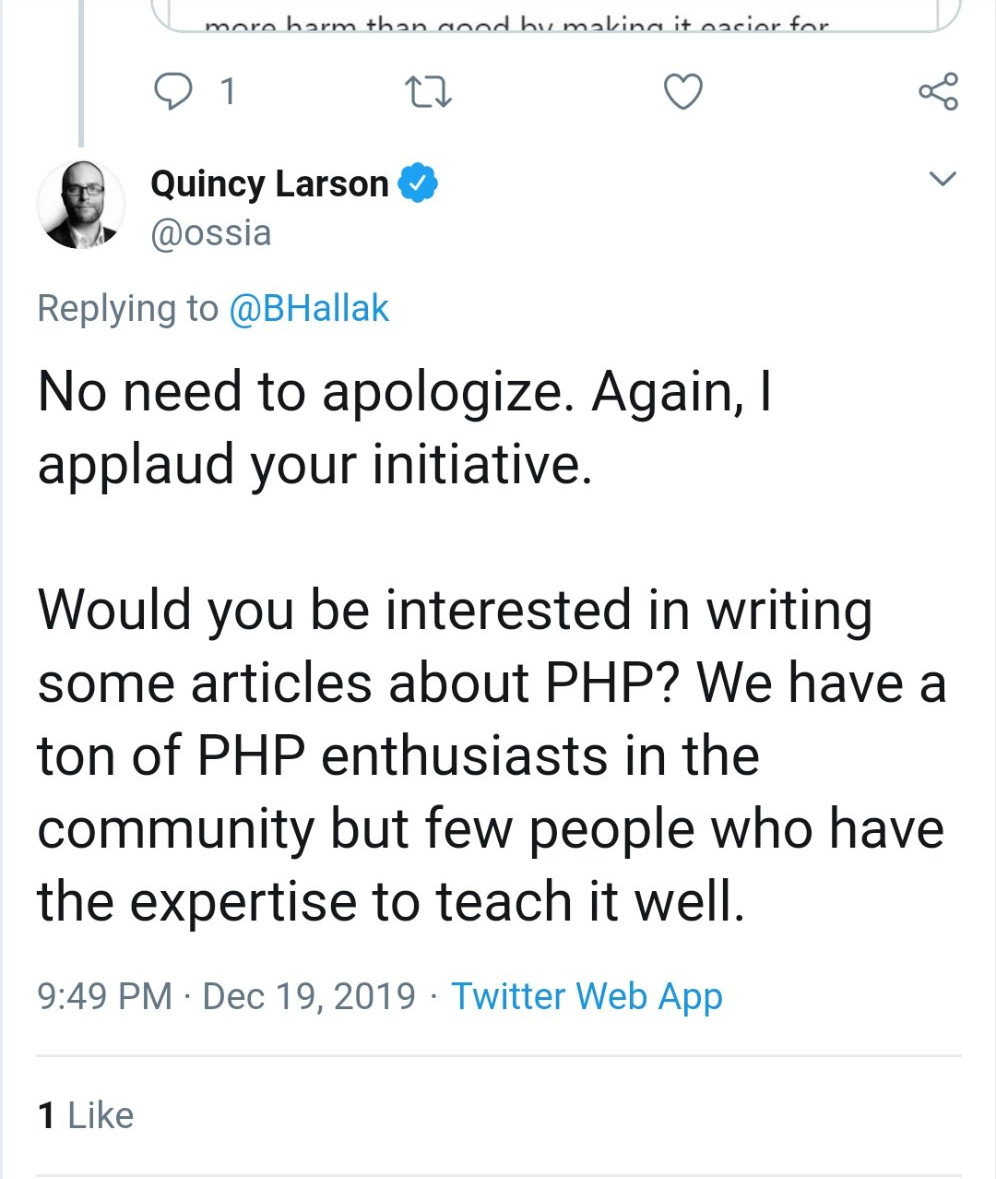Click the vertical thread connector line
996x1179 pixels.
[x=81, y=70]
